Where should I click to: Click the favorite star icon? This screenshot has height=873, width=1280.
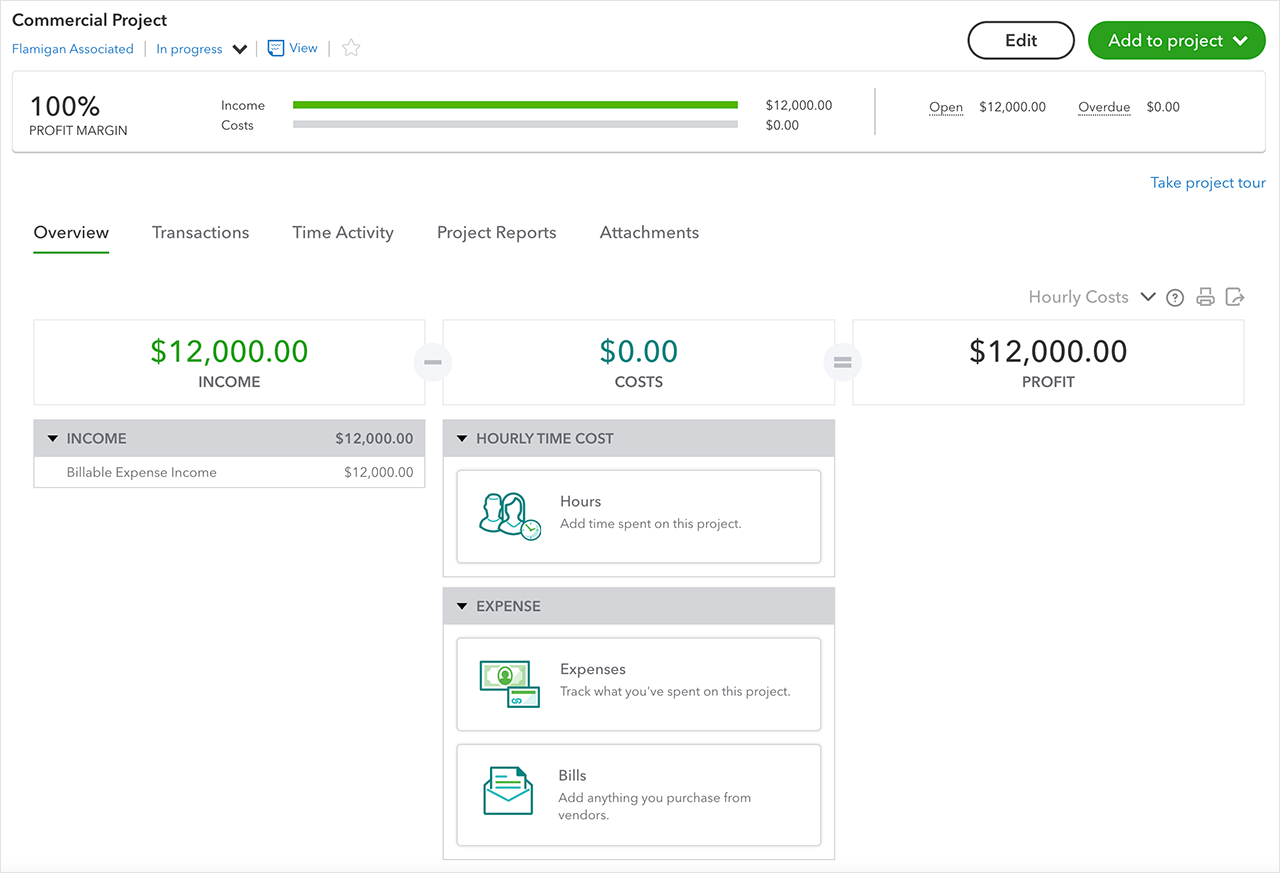[351, 48]
